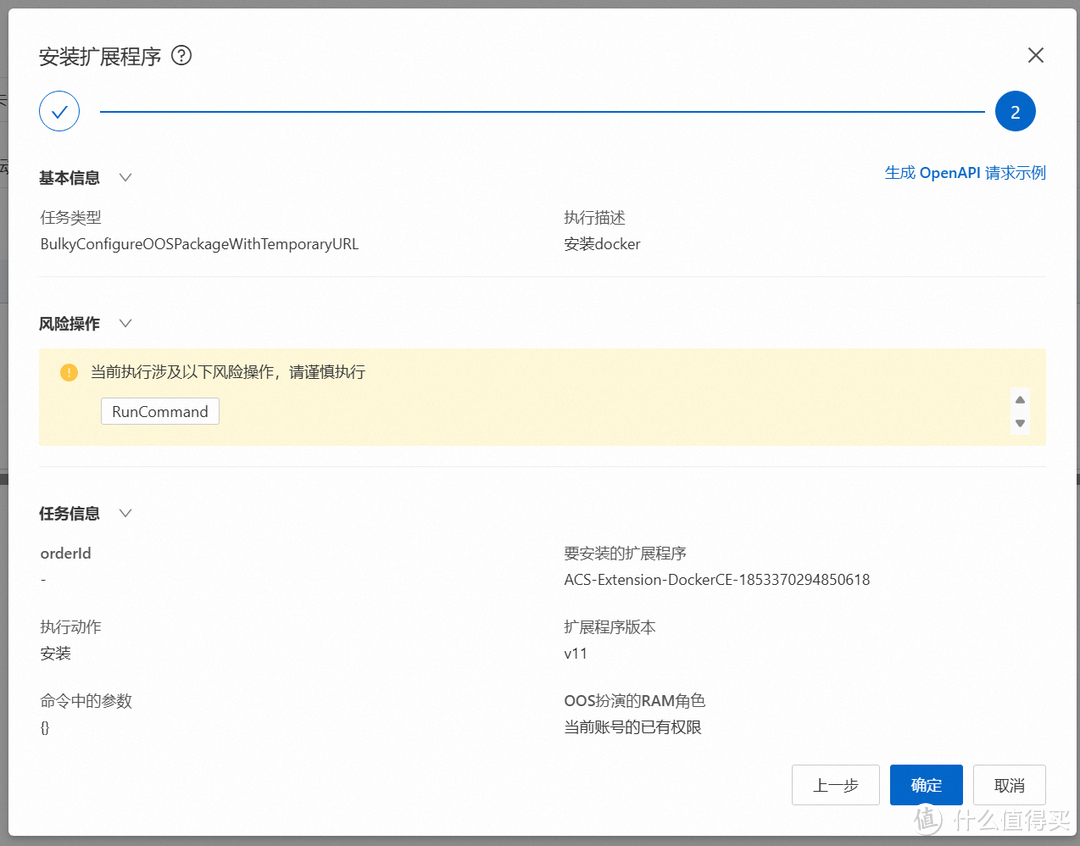Go back with the 上一步 button
1080x846 pixels.
[x=835, y=786]
